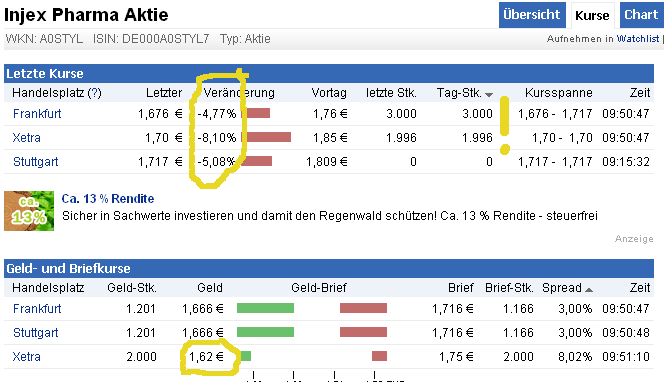Switch to the Kurse tab
The height and width of the screenshot is (382, 664).
click(x=592, y=15)
